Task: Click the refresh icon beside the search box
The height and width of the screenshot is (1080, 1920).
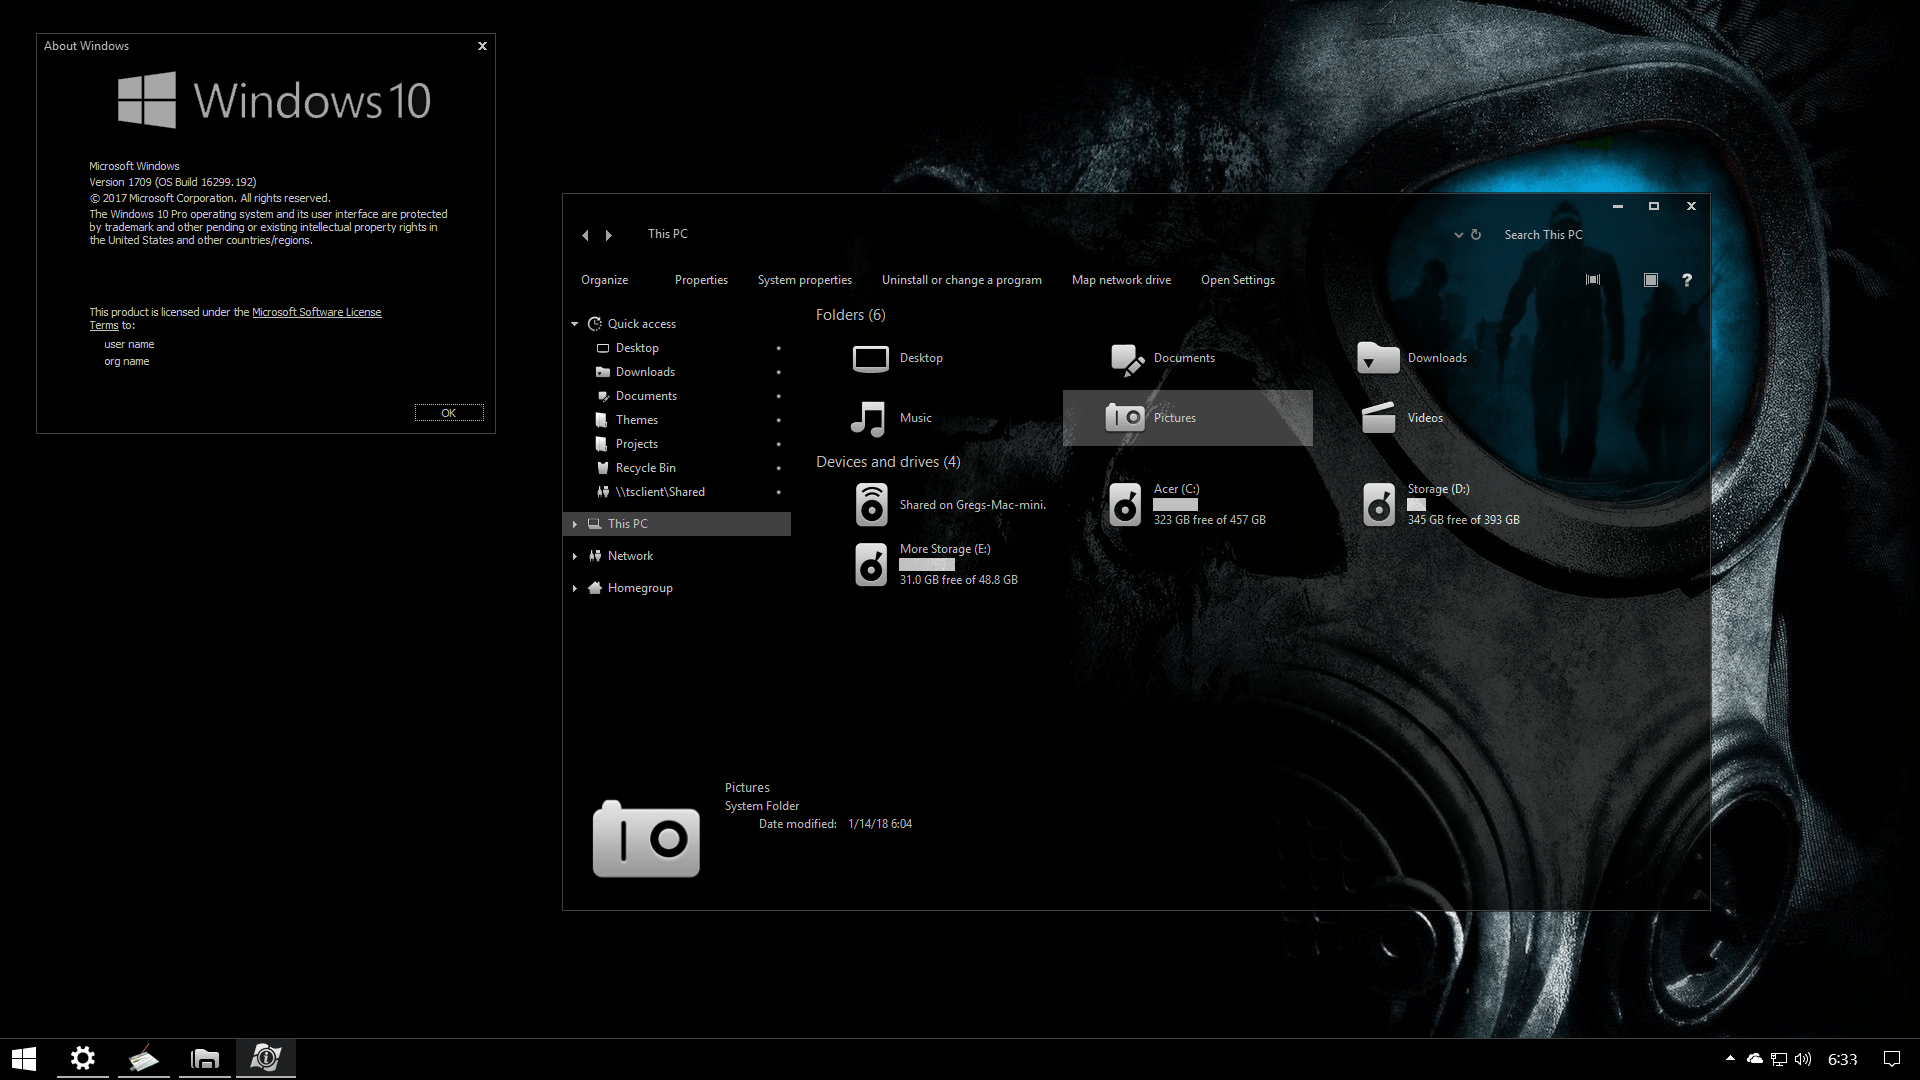Action: point(1475,234)
